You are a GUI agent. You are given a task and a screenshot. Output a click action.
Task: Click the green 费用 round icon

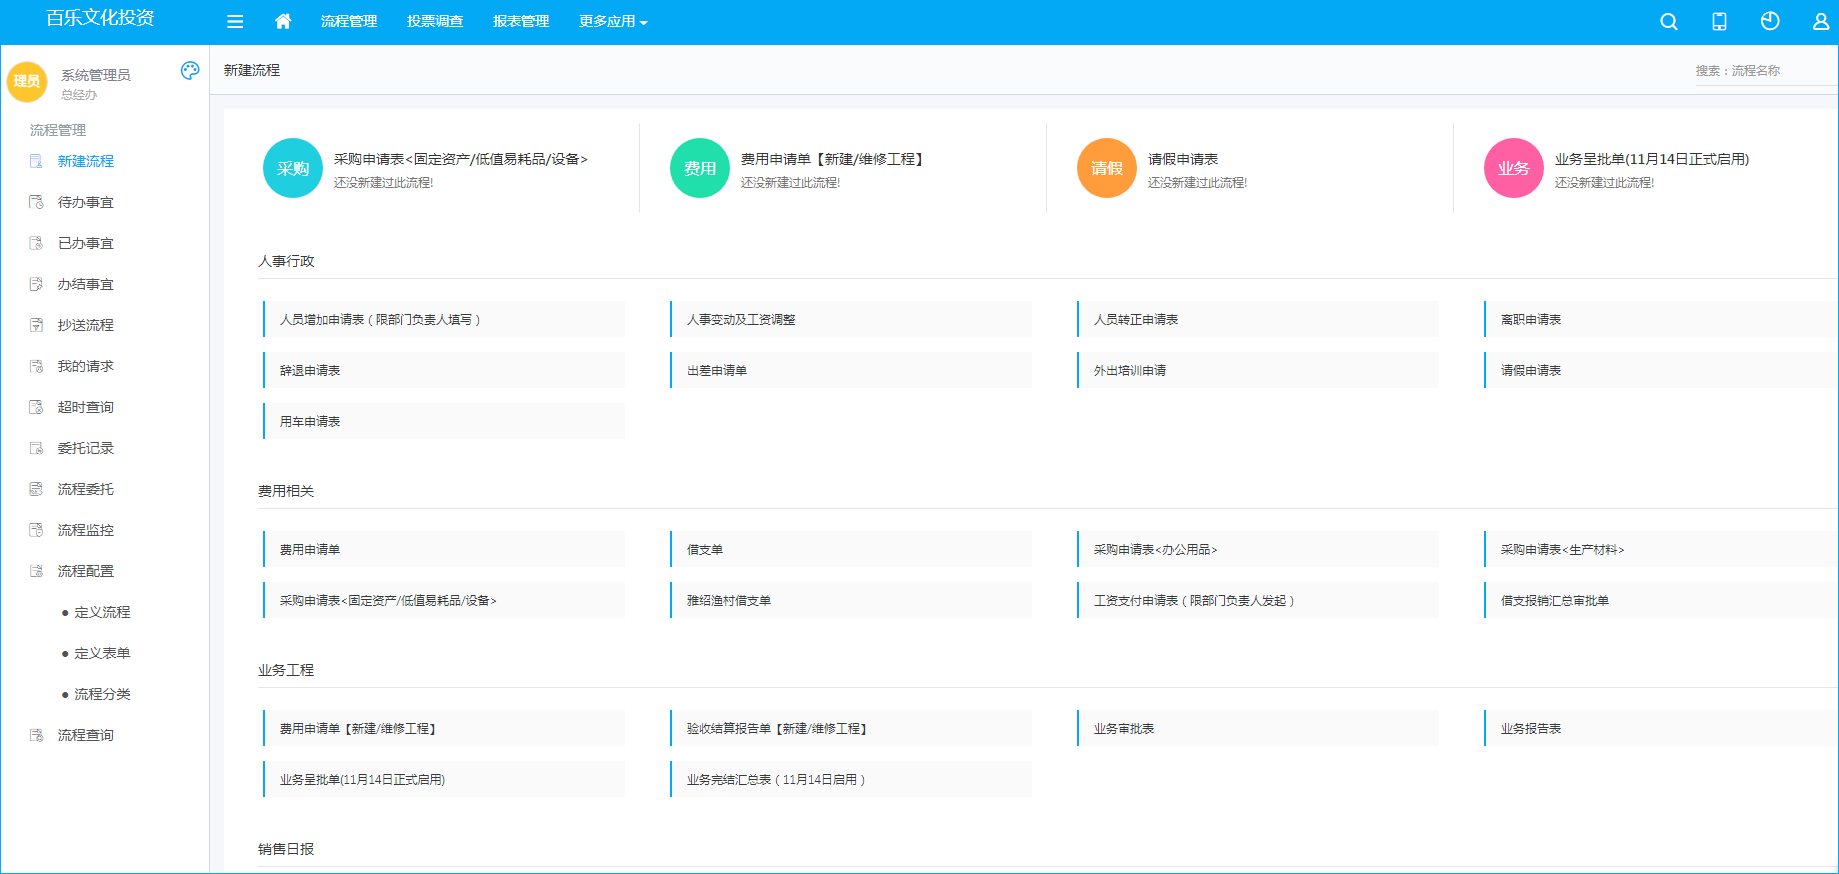click(x=700, y=168)
